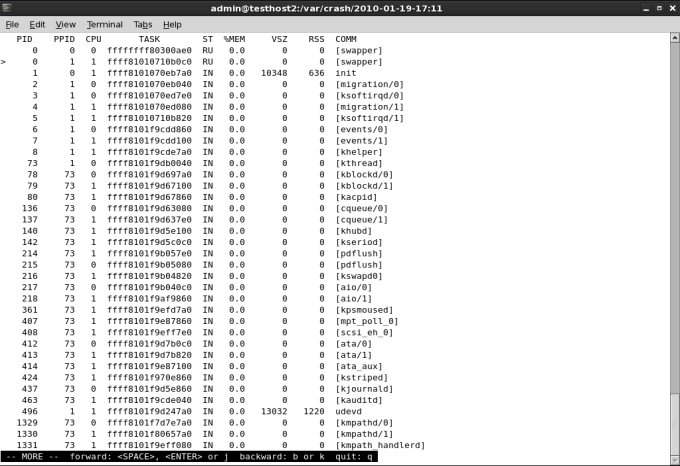680x466 pixels.
Task: Minimize the terminal window
Action: coord(646,8)
